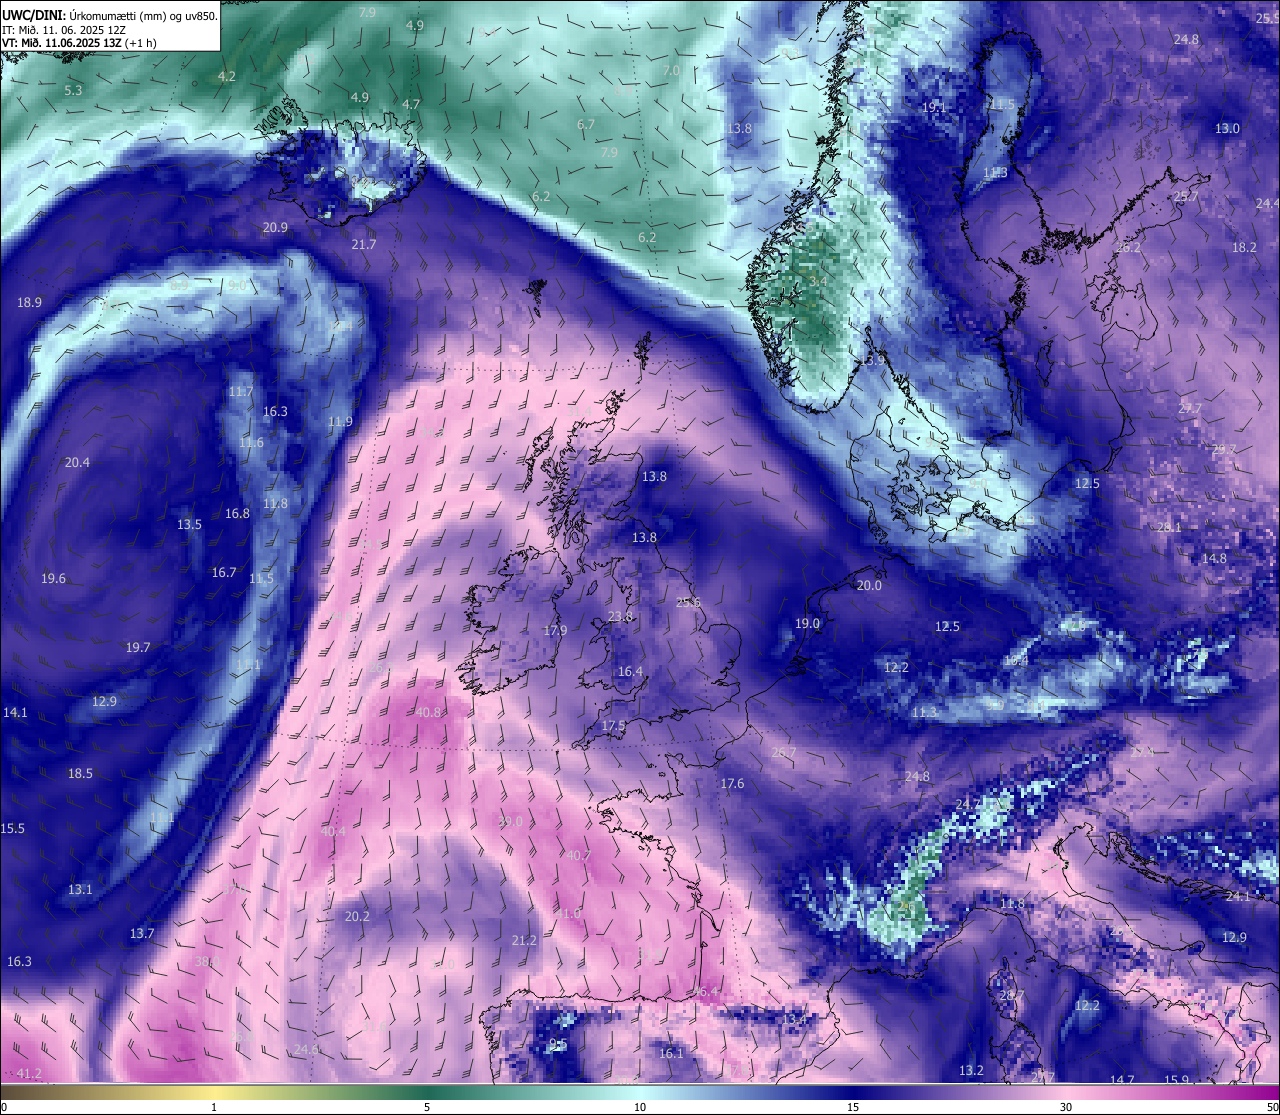Click the 41.2 value on the map
Image resolution: width=1280 pixels, height=1115 pixels.
[x=29, y=1073]
